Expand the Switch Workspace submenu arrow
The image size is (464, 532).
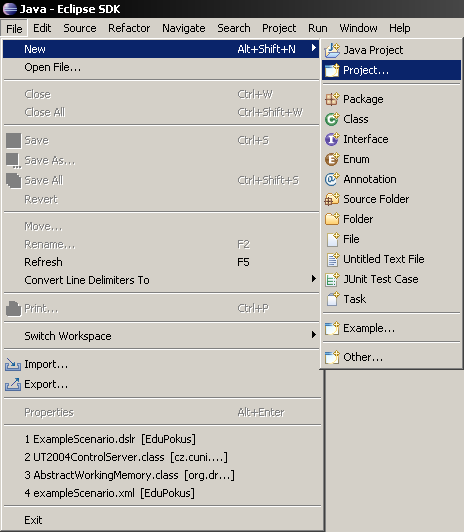[314, 335]
